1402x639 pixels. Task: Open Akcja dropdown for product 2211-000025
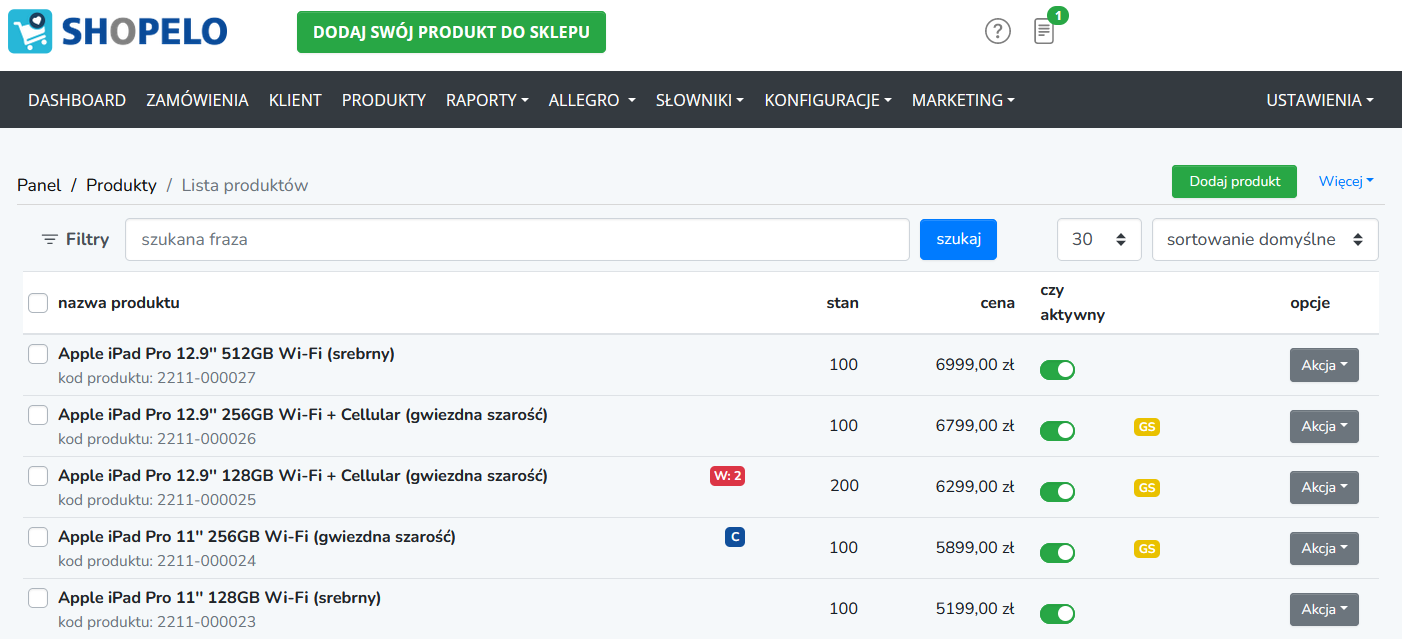[x=1324, y=488]
